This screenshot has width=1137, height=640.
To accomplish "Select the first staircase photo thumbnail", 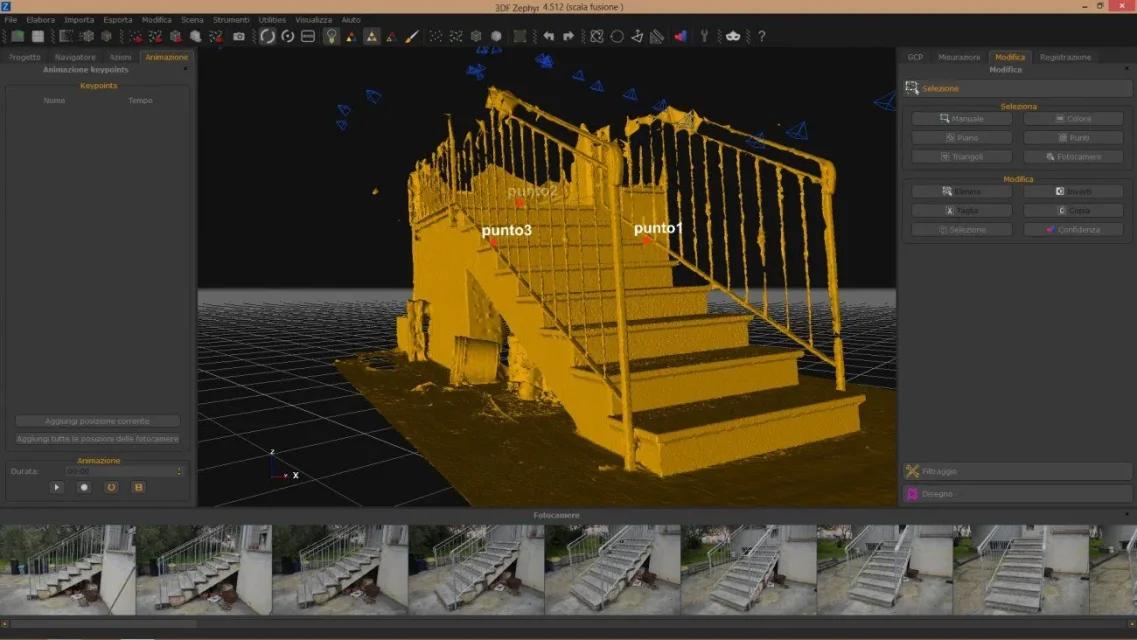I will pos(67,570).
